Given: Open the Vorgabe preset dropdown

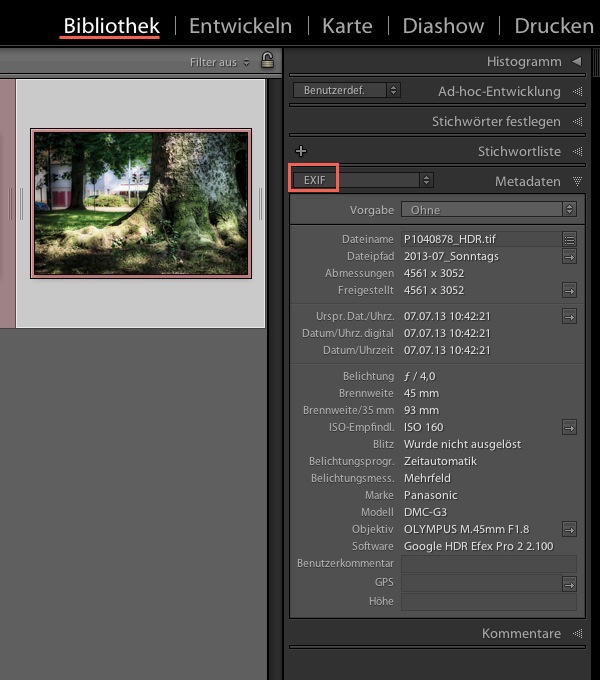Looking at the screenshot, I should (488, 210).
